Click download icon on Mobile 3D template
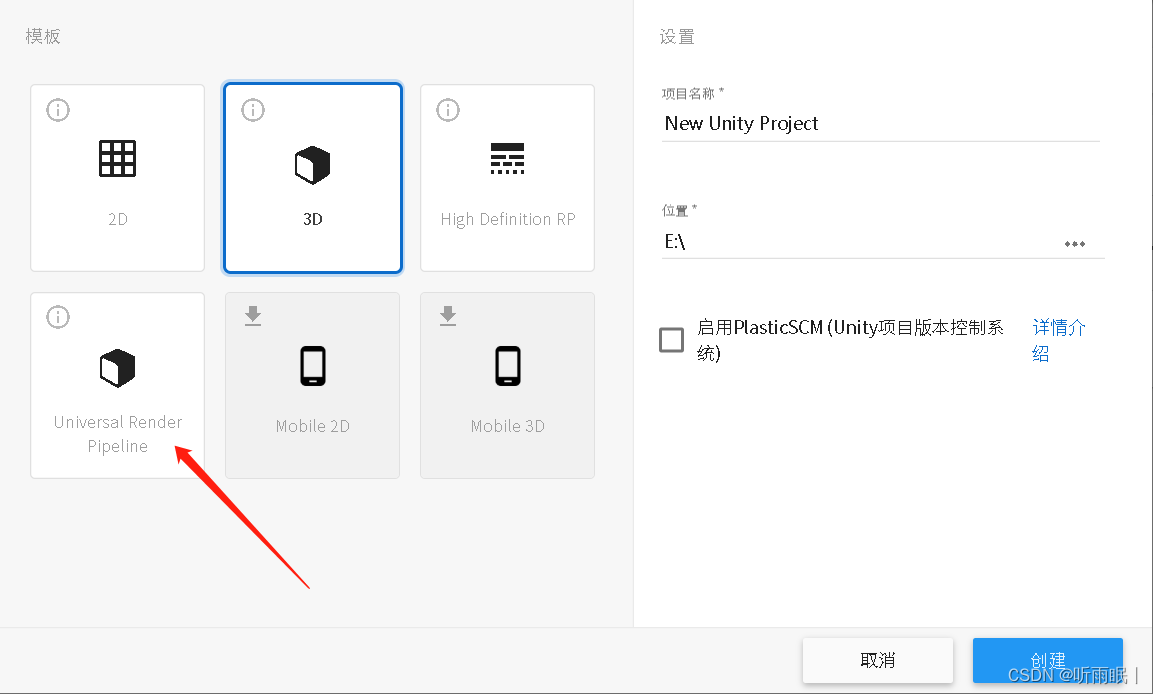The image size is (1153, 694). coord(448,316)
